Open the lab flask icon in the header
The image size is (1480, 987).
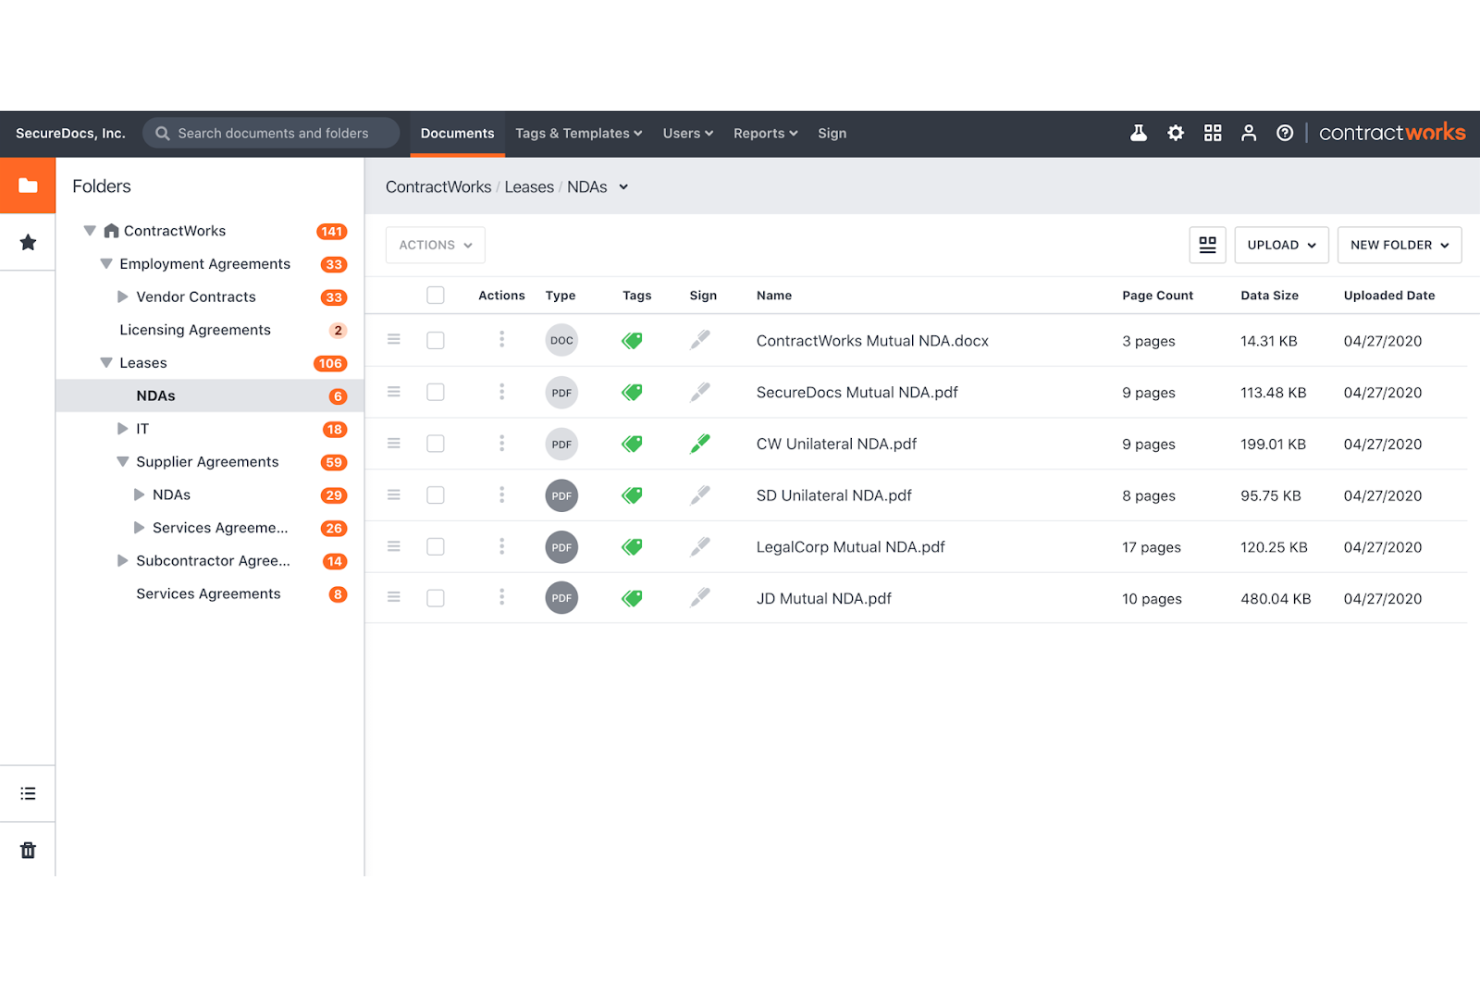pos(1138,133)
